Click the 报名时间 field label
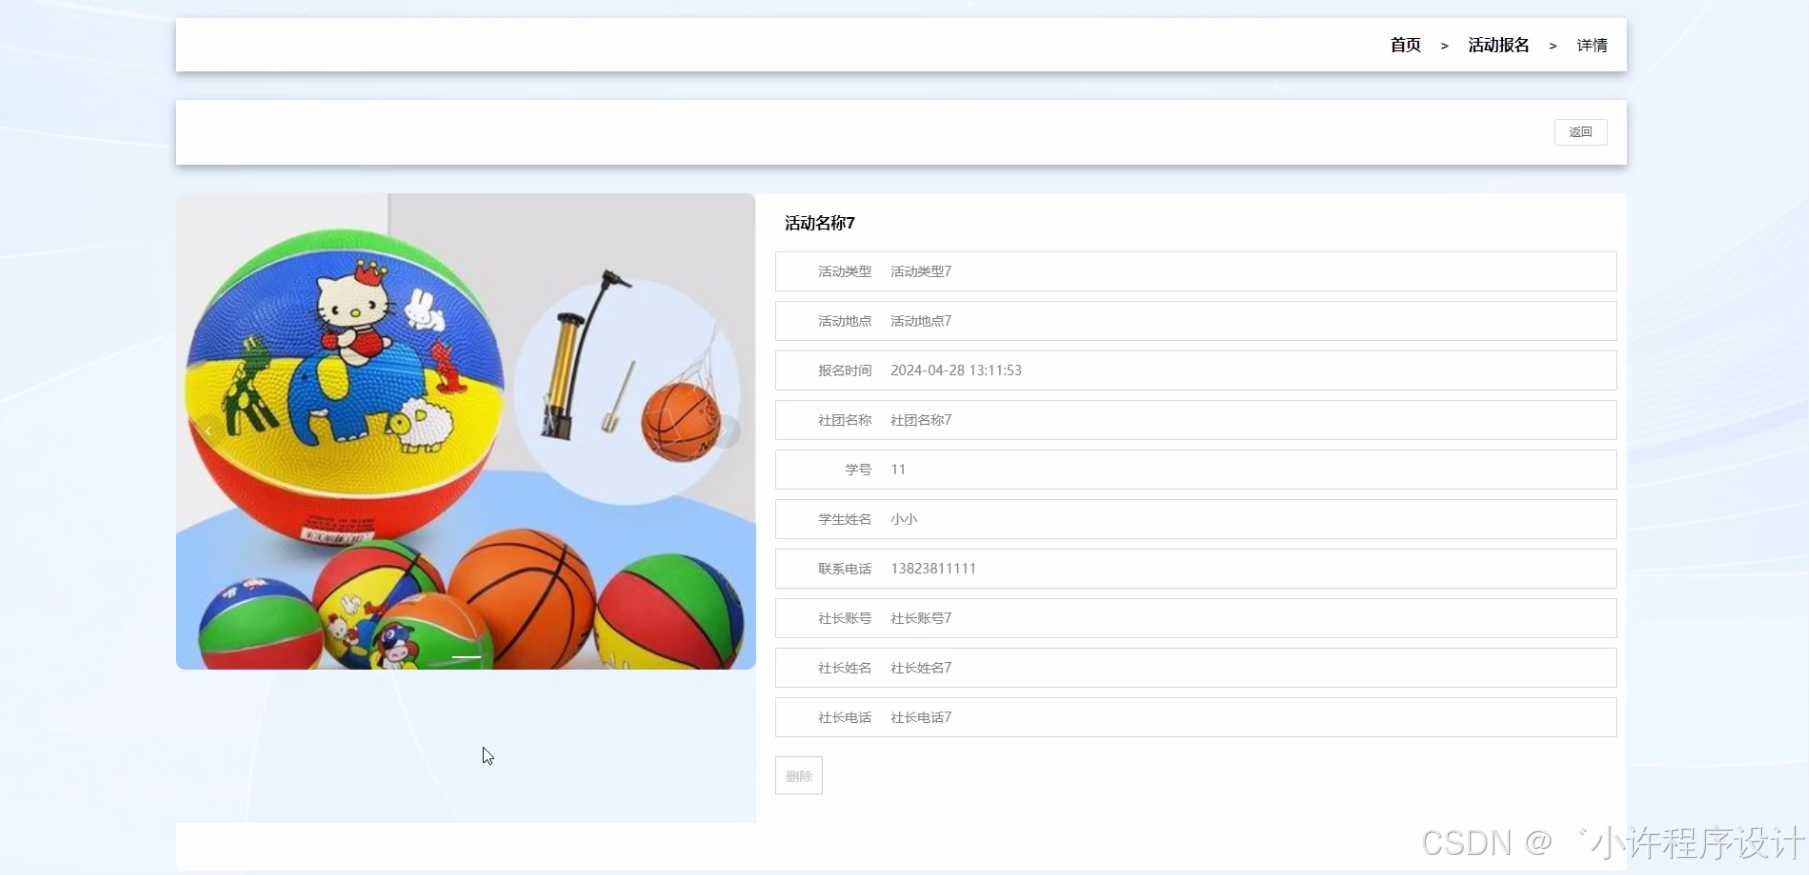Screen dimensions: 1809x875 [845, 370]
